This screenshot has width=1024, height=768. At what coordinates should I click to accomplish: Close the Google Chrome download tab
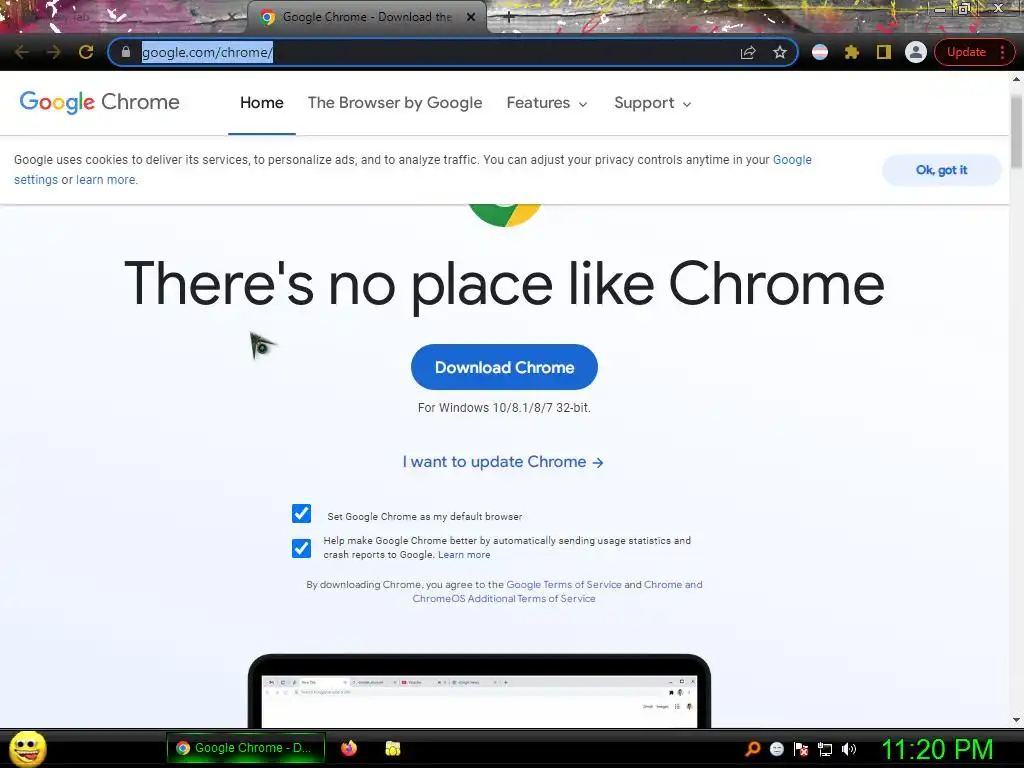(x=471, y=17)
